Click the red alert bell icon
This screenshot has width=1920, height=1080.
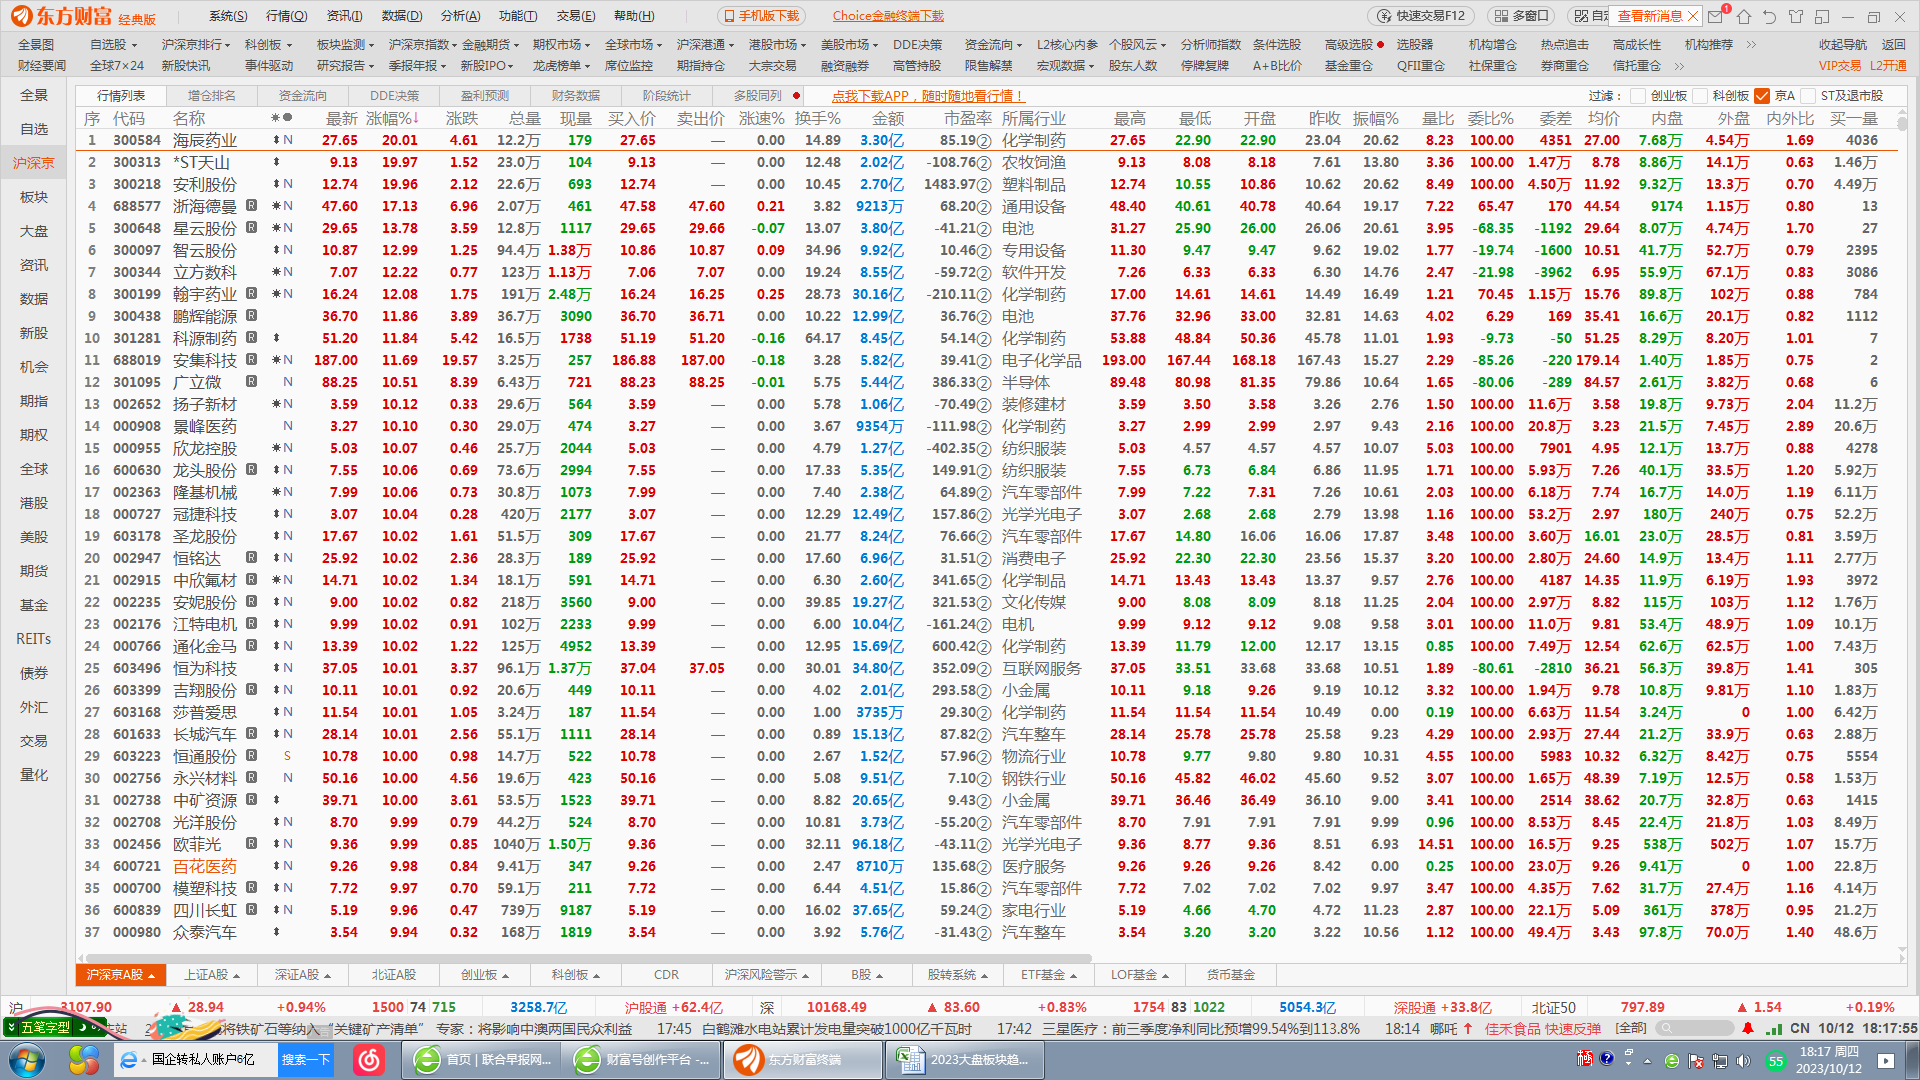click(1748, 1028)
